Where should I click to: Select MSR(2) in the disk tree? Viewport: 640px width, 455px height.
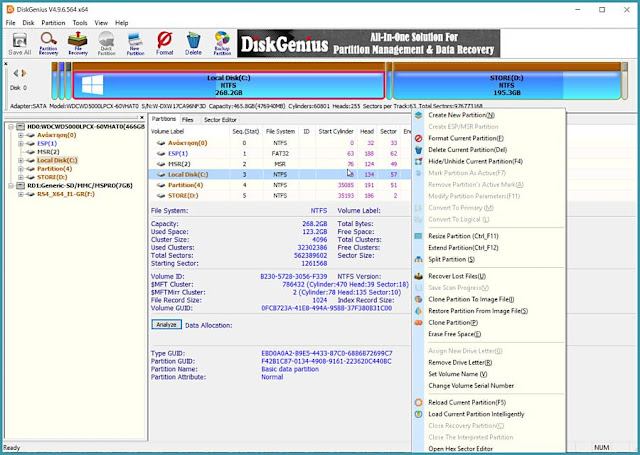pyautogui.click(x=48, y=152)
